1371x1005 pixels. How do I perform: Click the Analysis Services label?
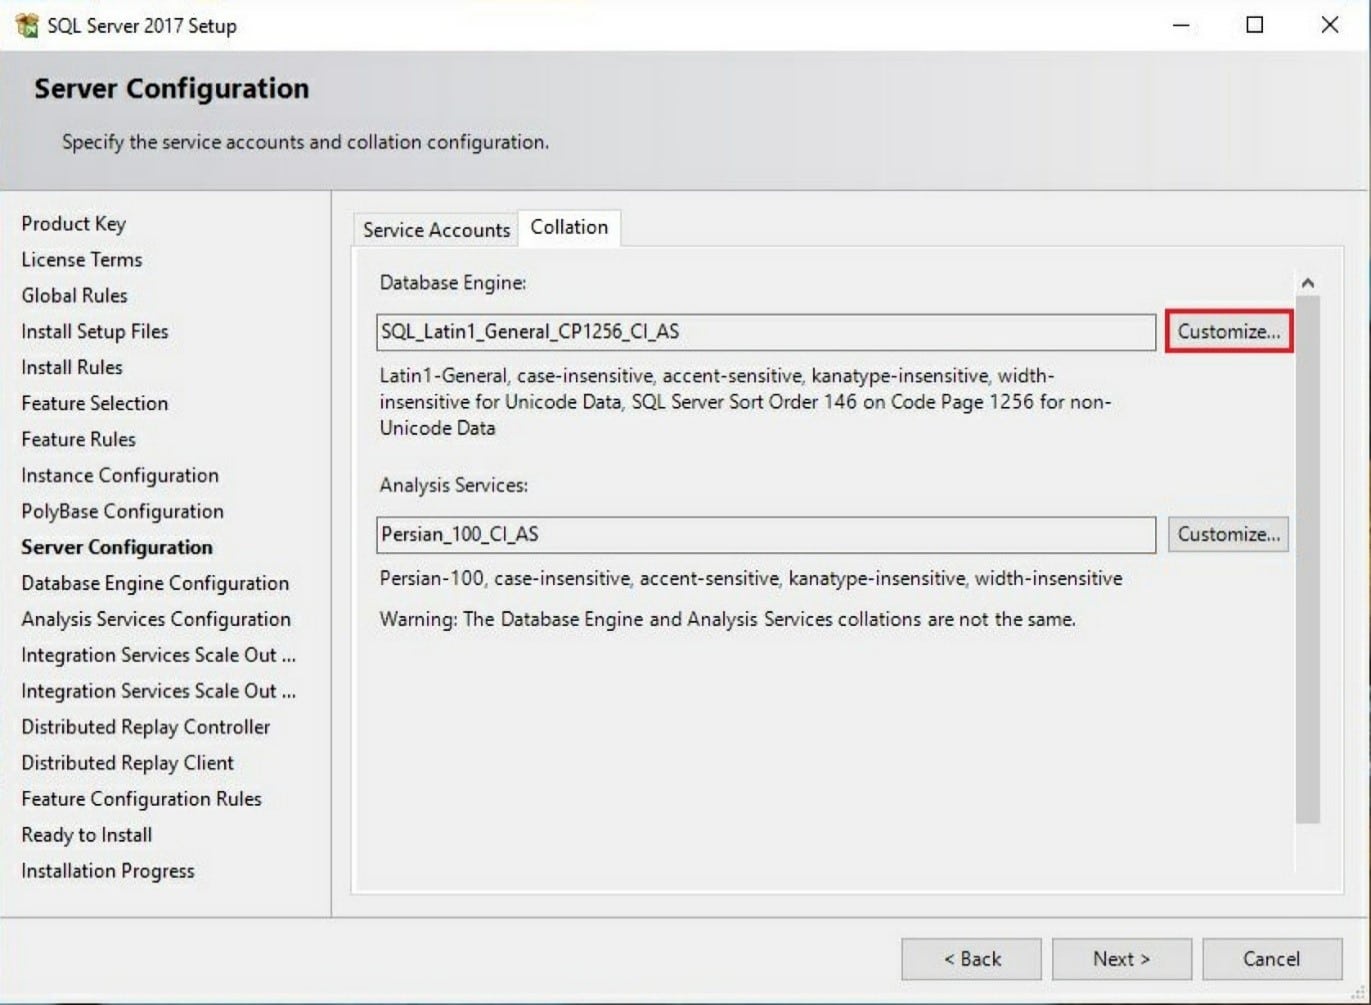(x=454, y=486)
